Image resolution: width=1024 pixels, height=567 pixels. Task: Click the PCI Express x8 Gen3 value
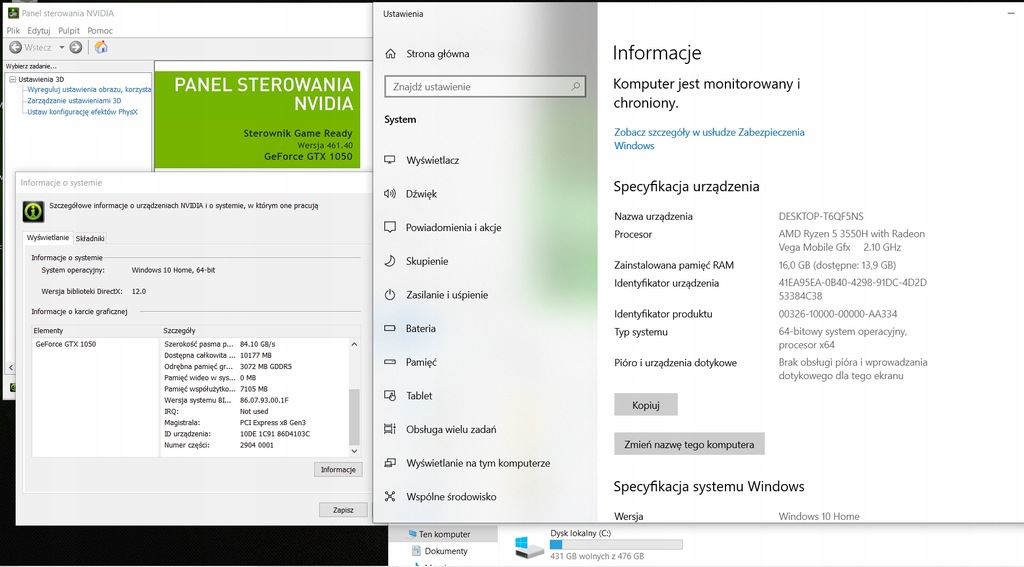coord(272,423)
